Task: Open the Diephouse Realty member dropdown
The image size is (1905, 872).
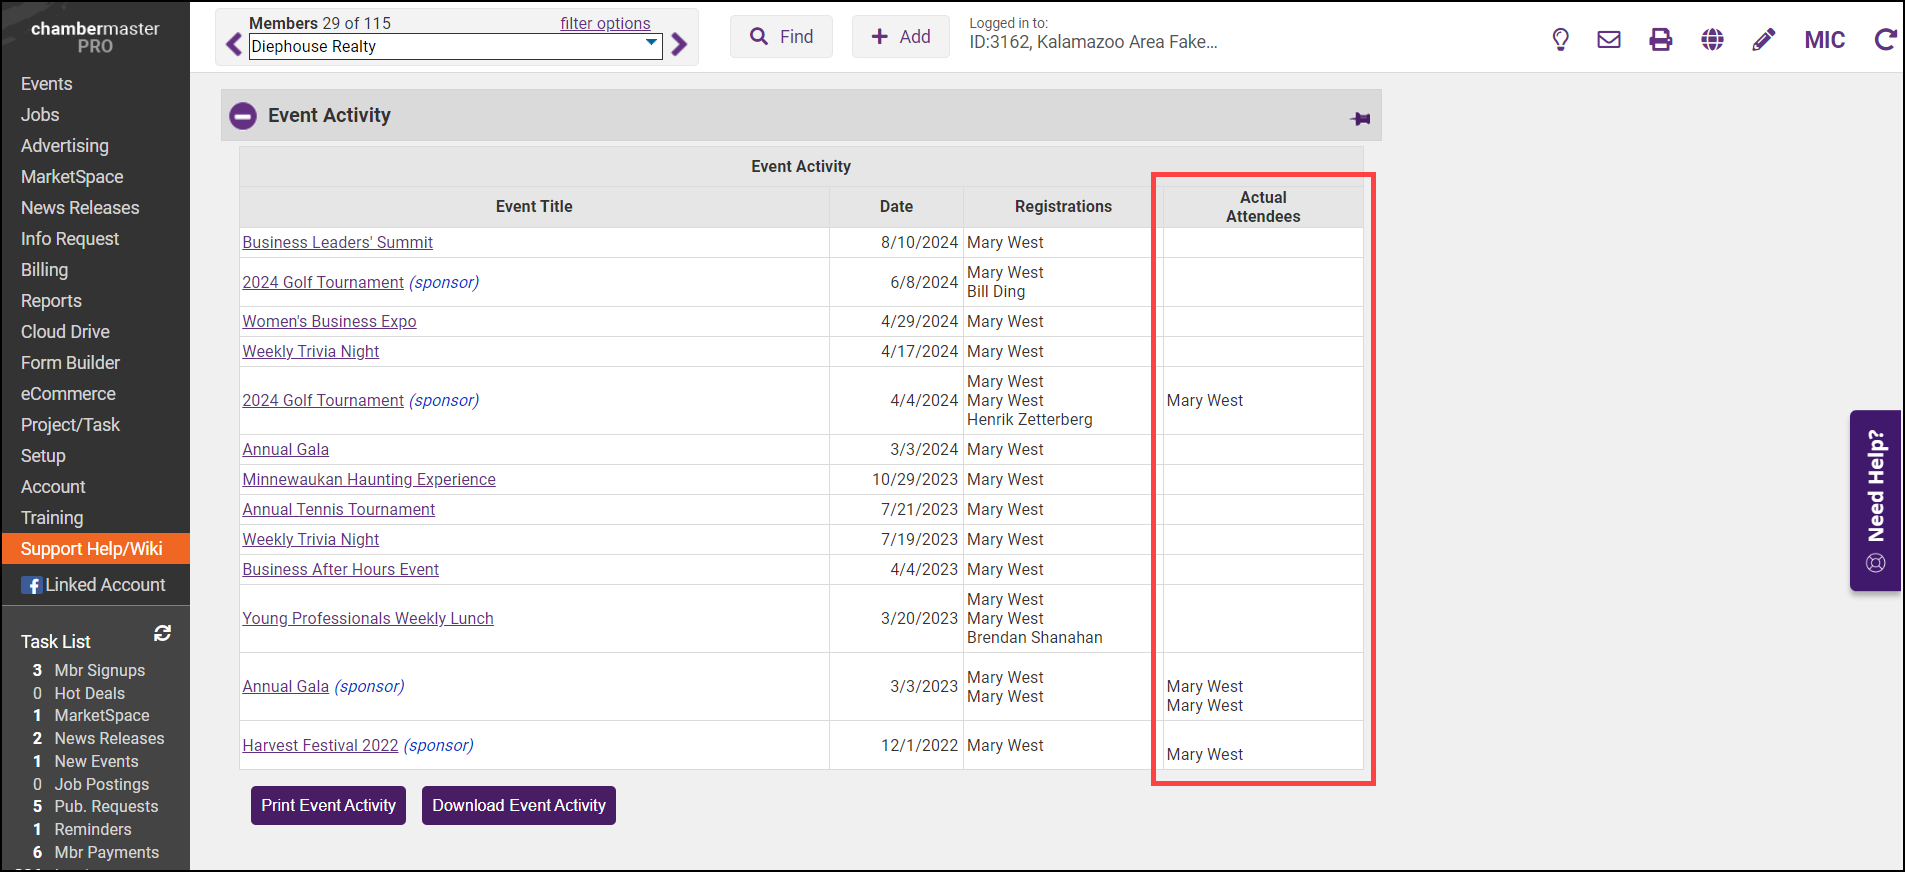Action: [455, 46]
